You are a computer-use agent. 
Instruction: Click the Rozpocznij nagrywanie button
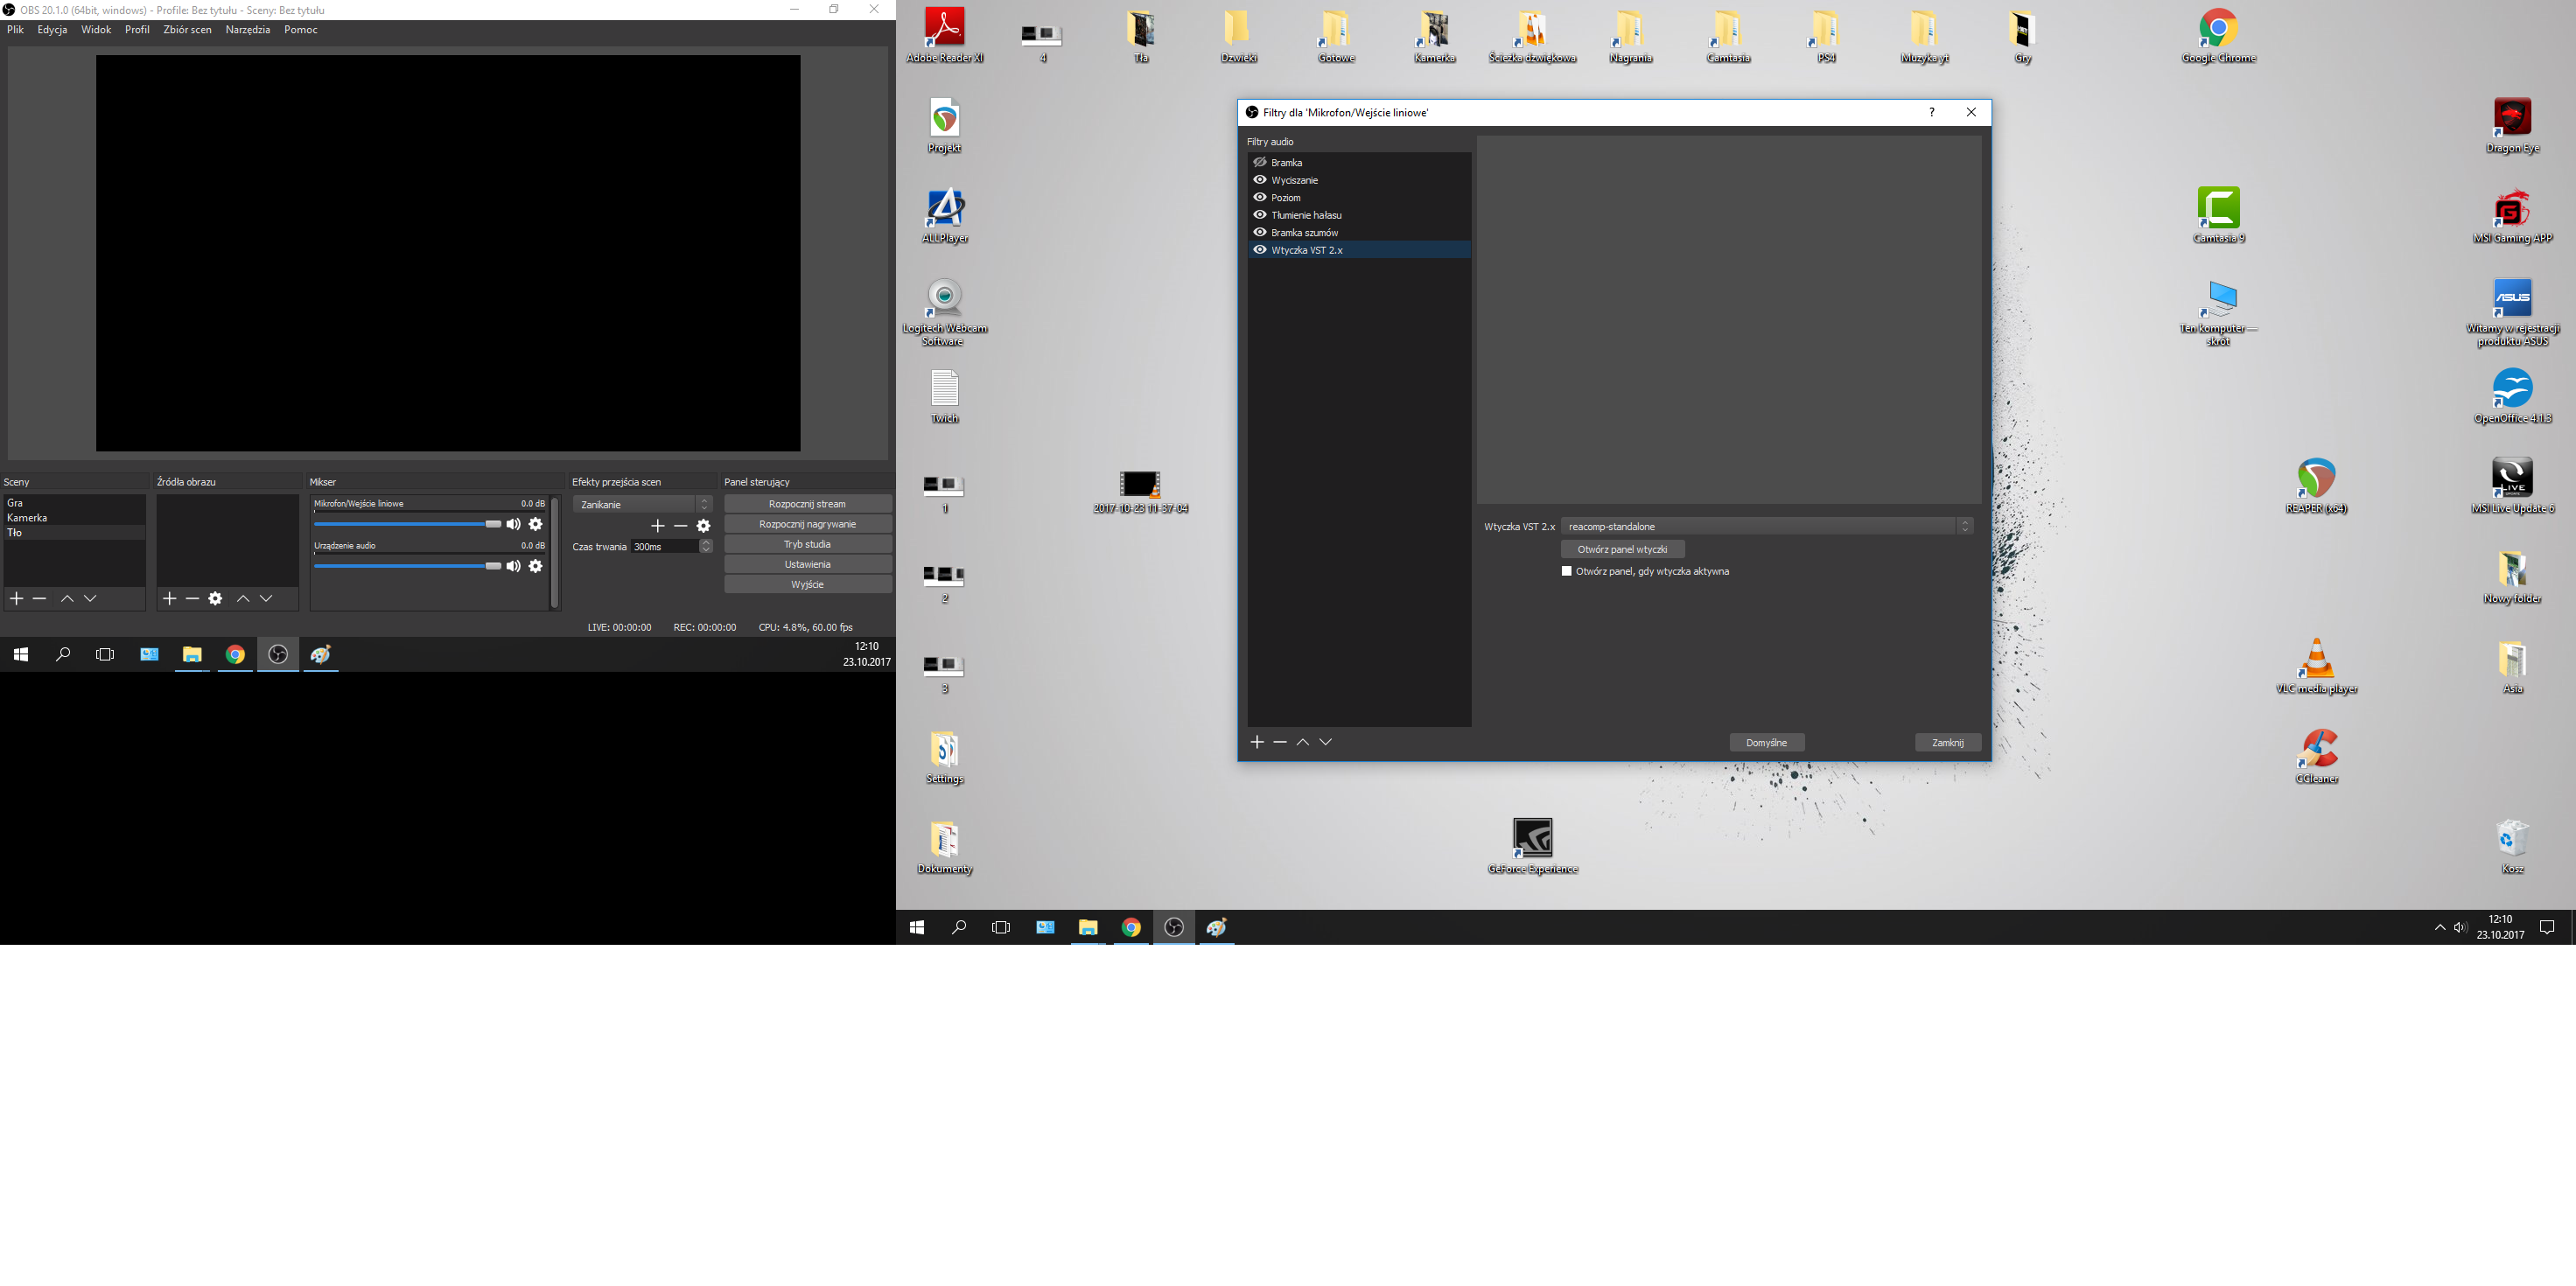807,523
